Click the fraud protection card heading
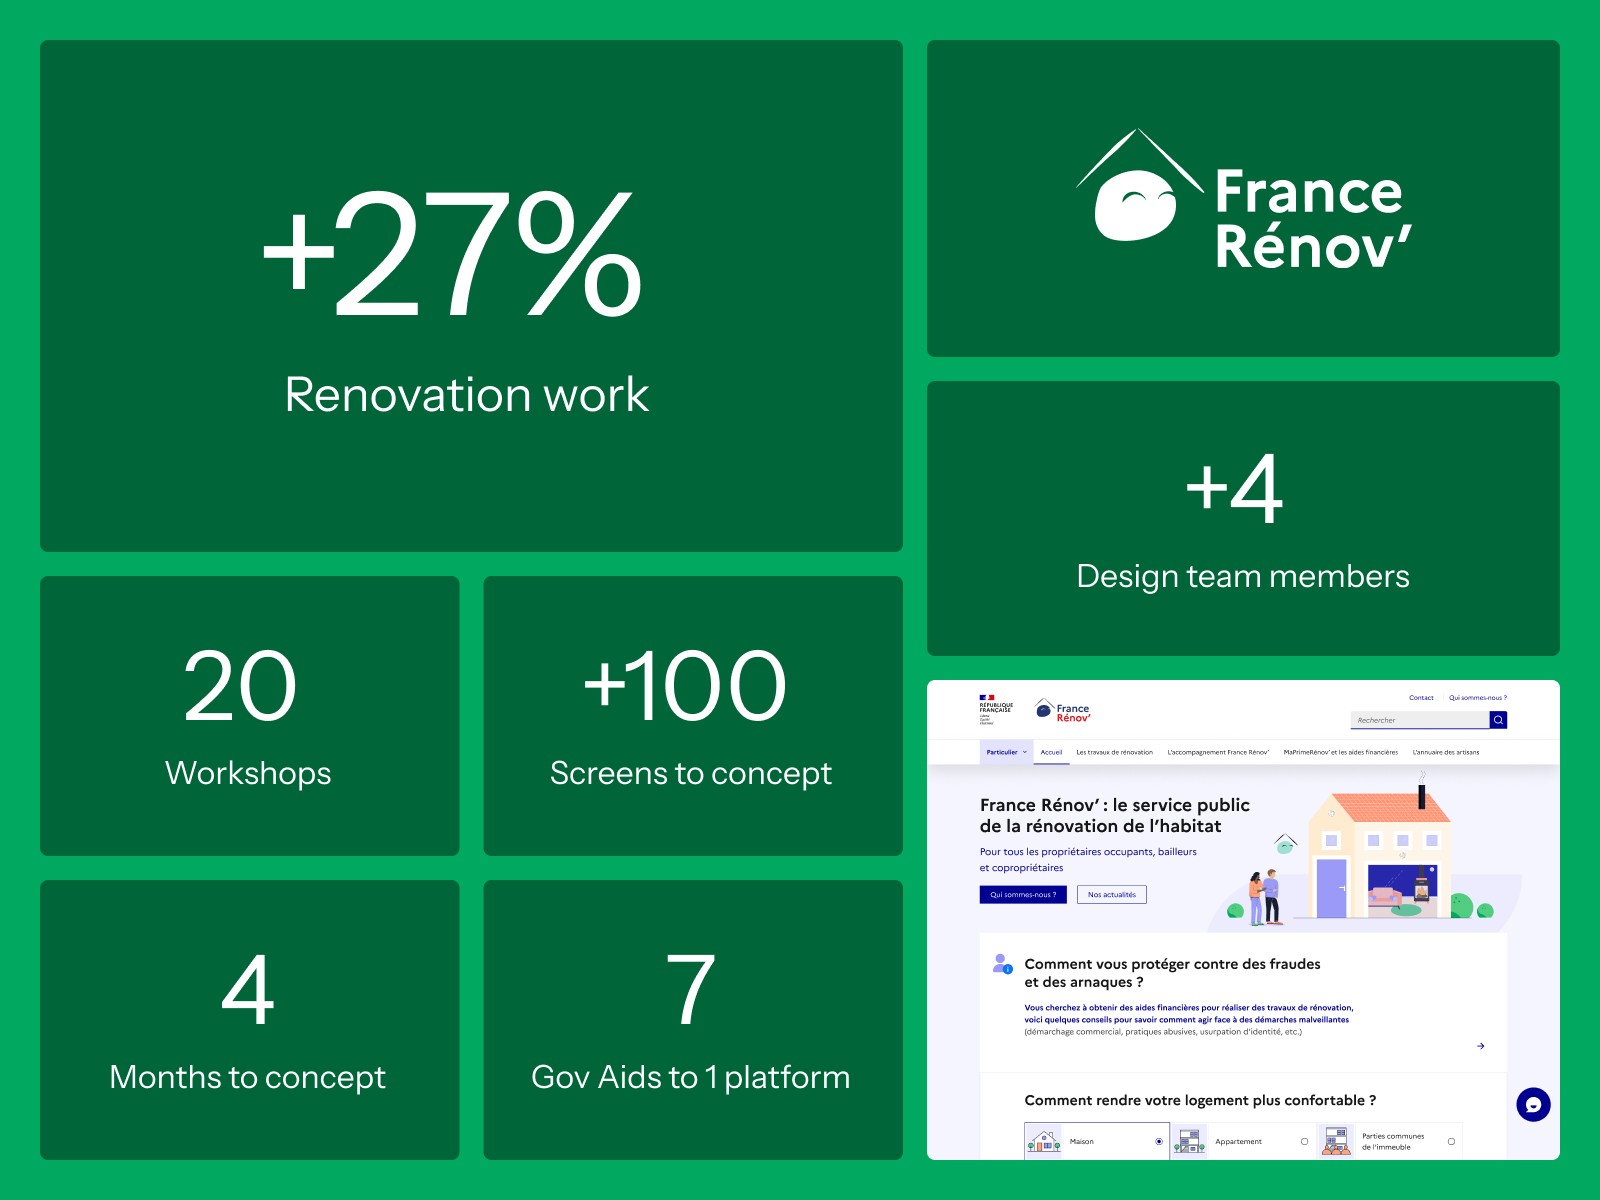1600x1200 pixels. 1172,973
